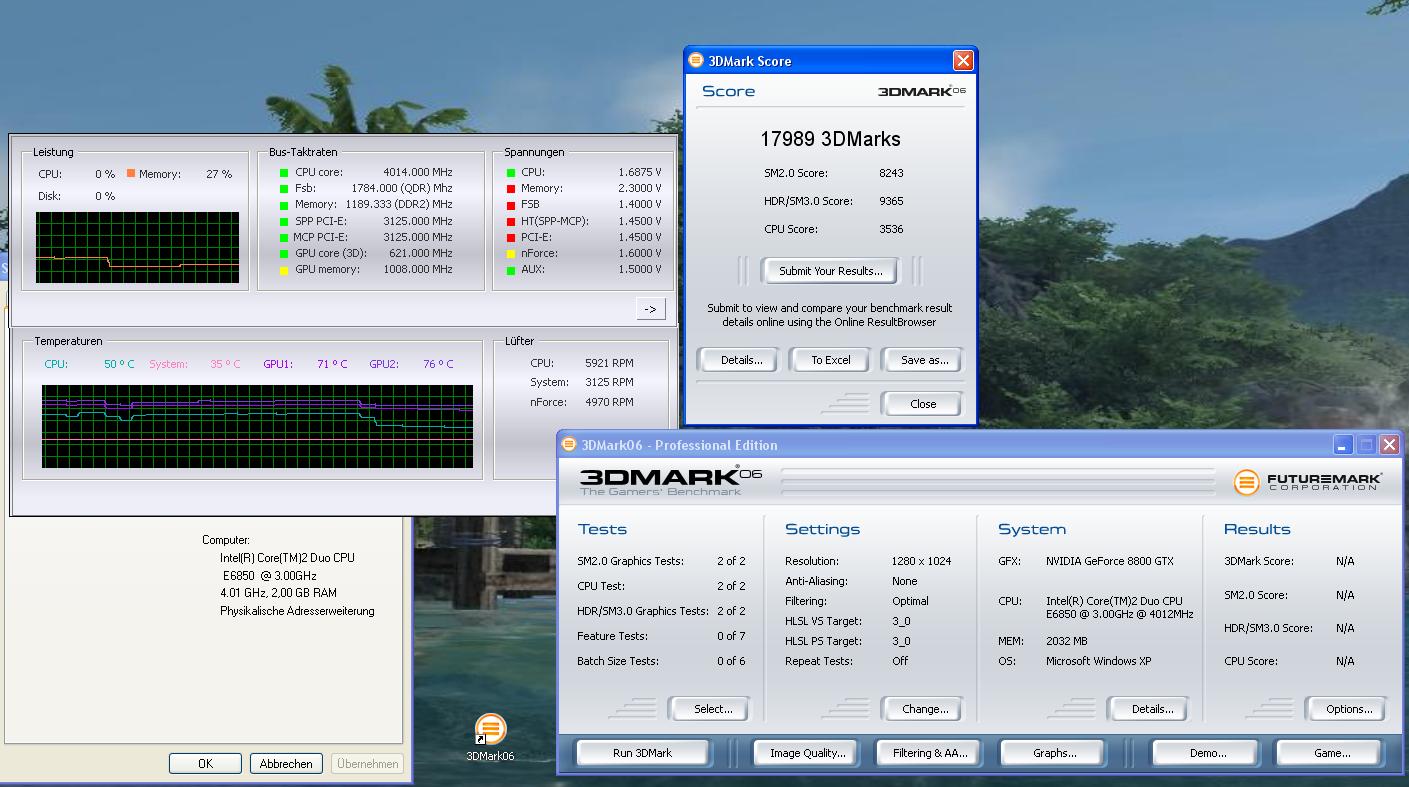
Task: Click the yellow GPU memory status indicator
Action: tap(285, 270)
